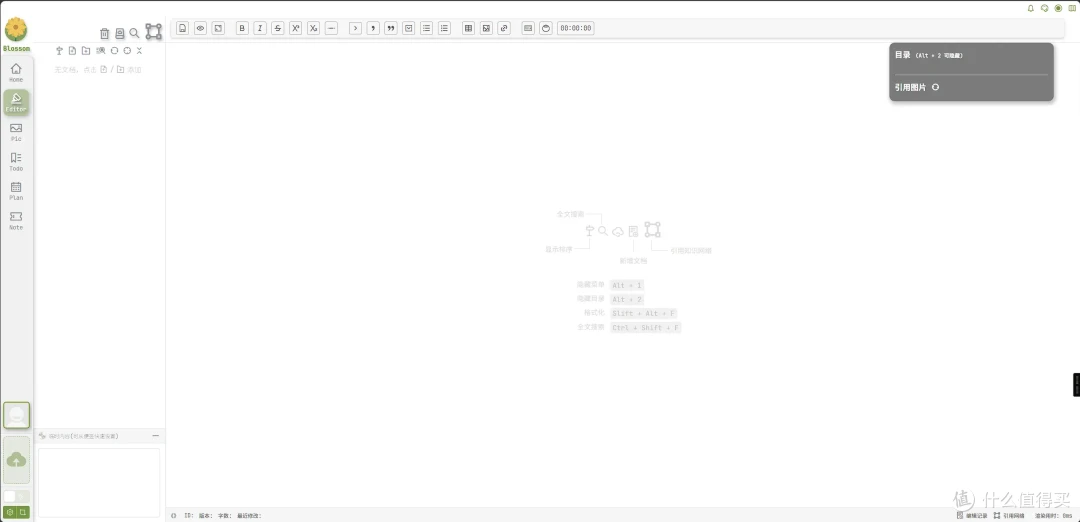1080x522 pixels.
Task: Open full-text search magnifier icon
Action: (x=134, y=33)
